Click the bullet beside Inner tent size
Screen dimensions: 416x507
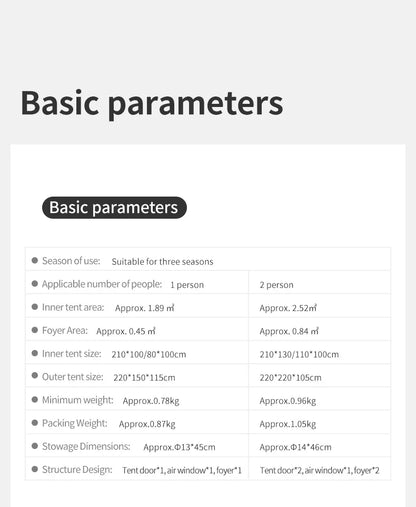35,353
